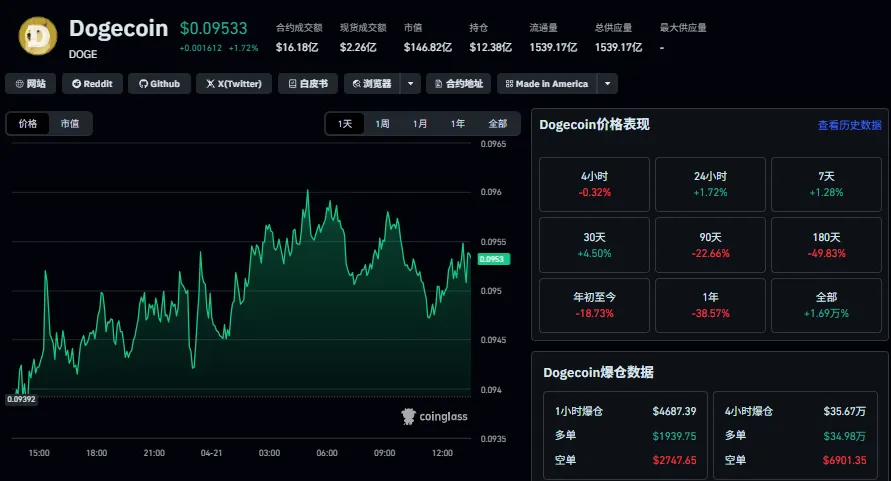Click the Dogecoin coin logo
The height and width of the screenshot is (481, 891).
pos(38,36)
